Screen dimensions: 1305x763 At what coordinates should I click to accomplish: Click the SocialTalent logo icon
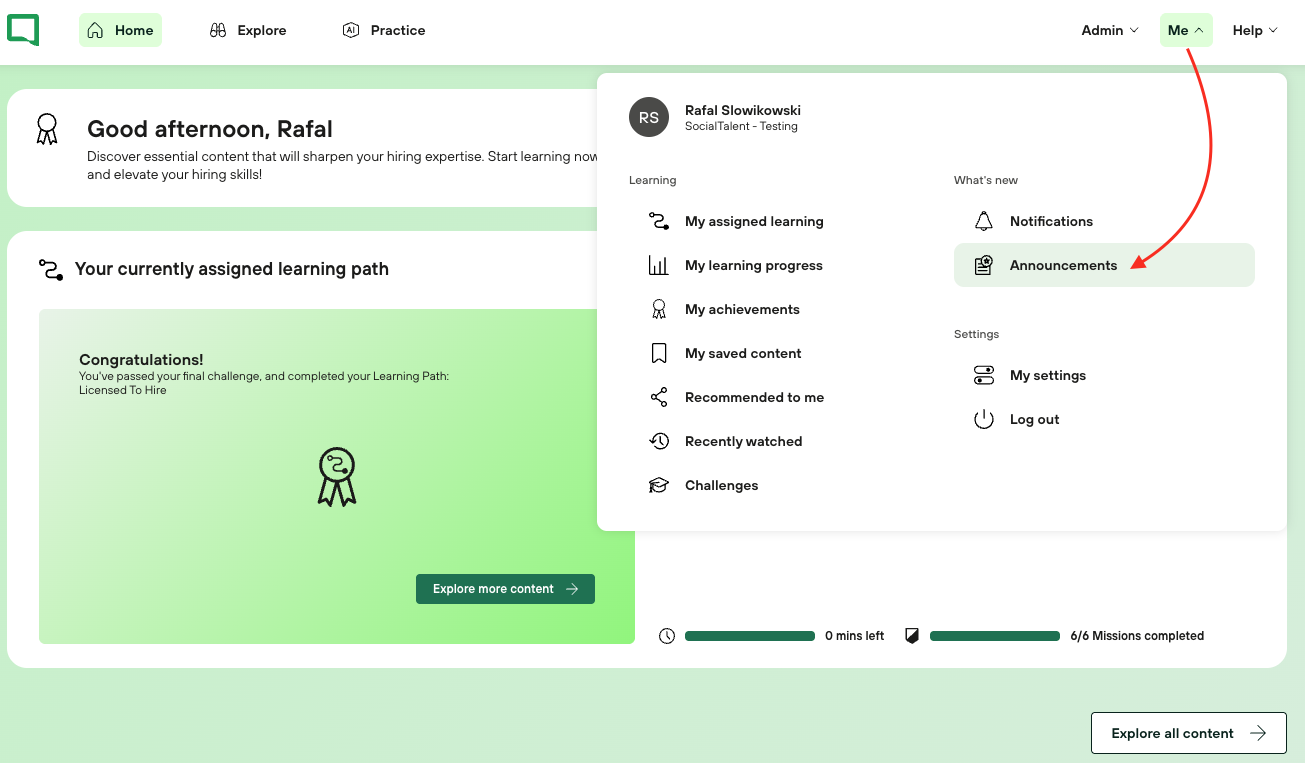tap(23, 30)
